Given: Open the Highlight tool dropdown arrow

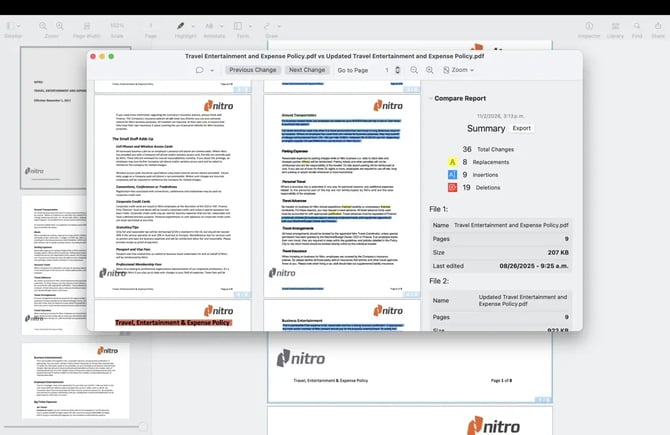Looking at the screenshot, I should 193,26.
